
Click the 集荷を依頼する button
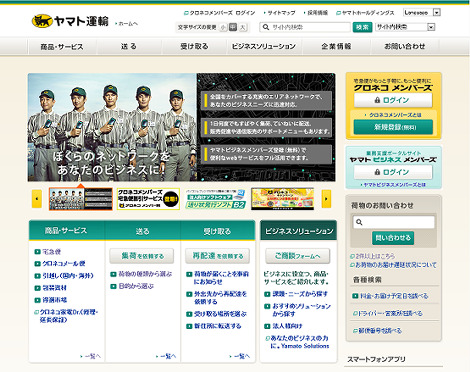click(x=142, y=256)
